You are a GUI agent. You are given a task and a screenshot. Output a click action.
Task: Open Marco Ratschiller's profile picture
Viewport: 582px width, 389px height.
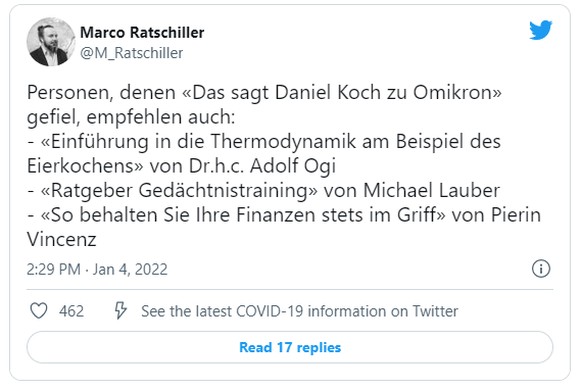pos(50,42)
